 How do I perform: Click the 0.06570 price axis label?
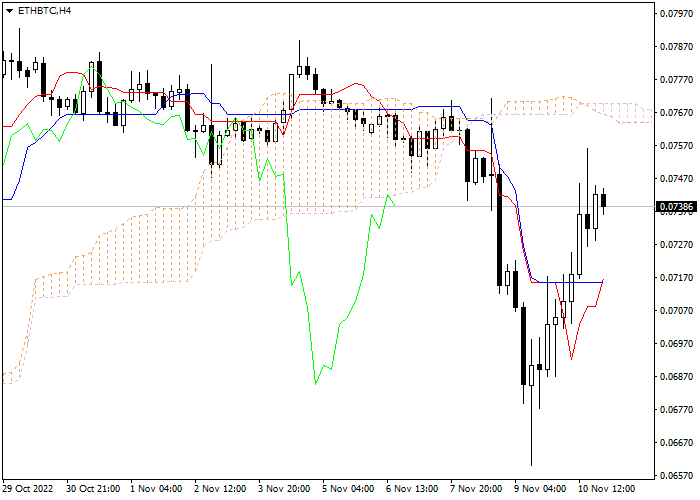point(676,476)
